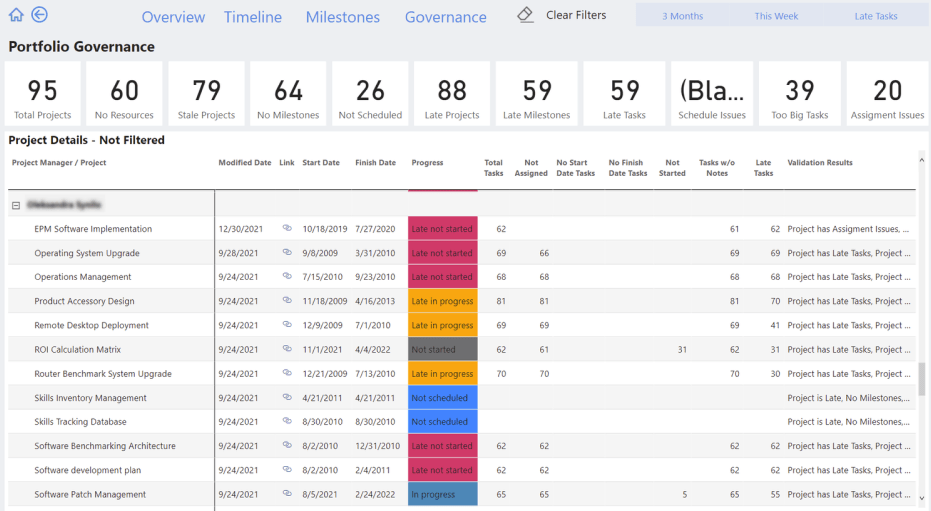Click finish date 4/16/2013
Image resolution: width=931 pixels, height=511 pixels.
point(375,301)
